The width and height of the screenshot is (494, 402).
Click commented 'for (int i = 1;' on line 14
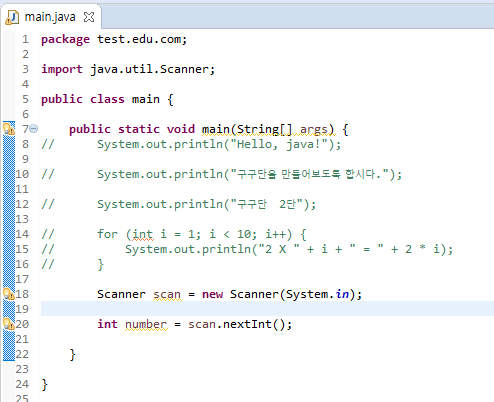(x=149, y=234)
